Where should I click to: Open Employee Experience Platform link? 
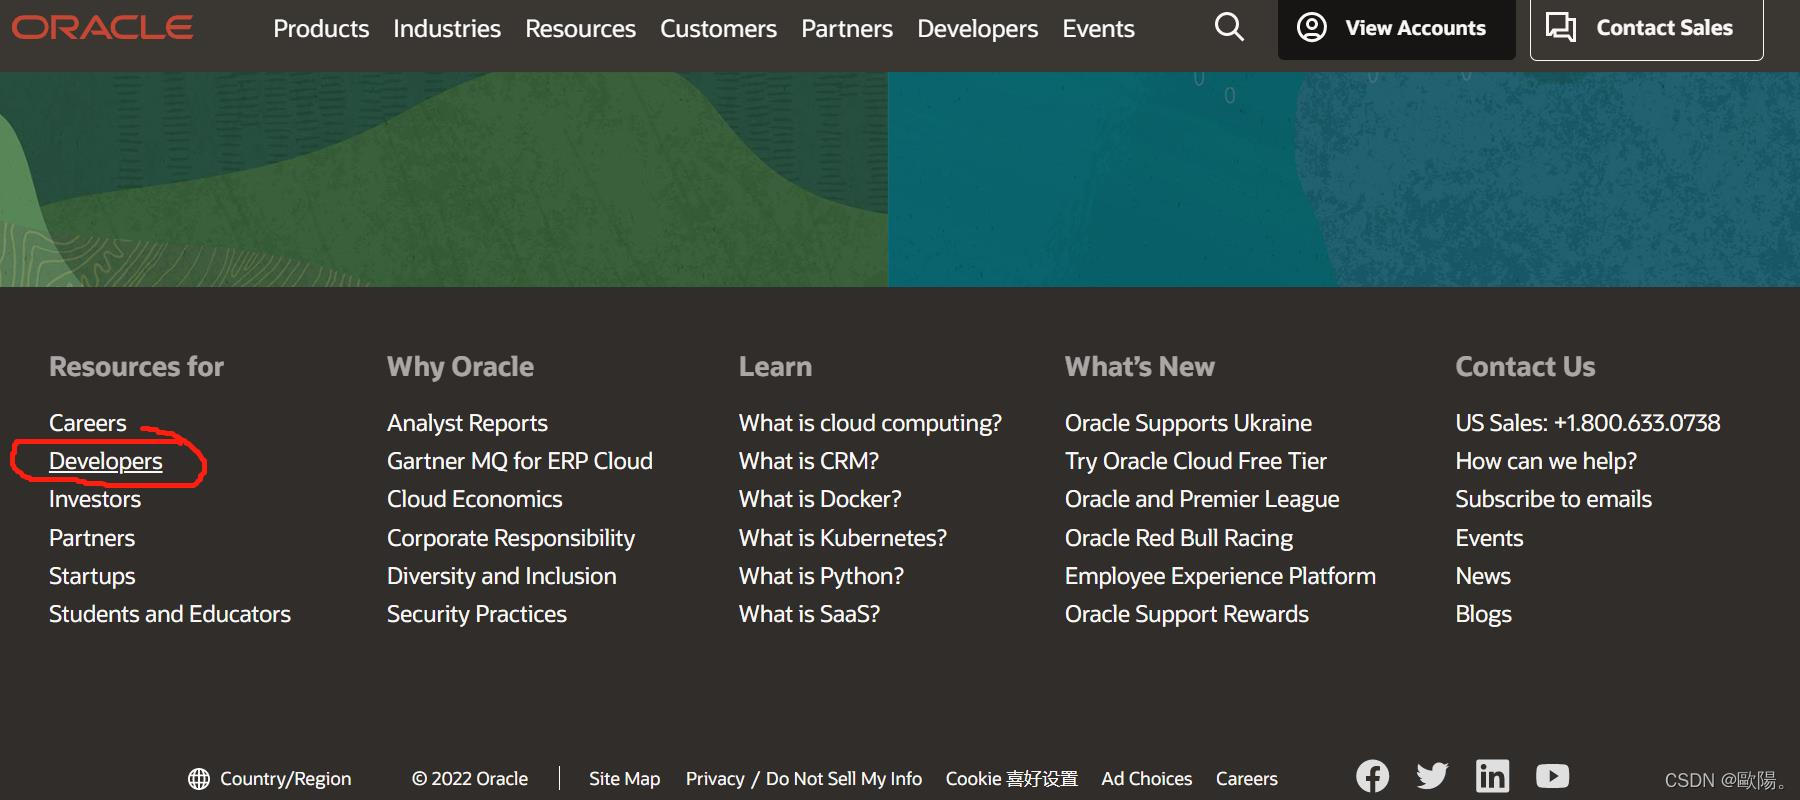[1220, 576]
